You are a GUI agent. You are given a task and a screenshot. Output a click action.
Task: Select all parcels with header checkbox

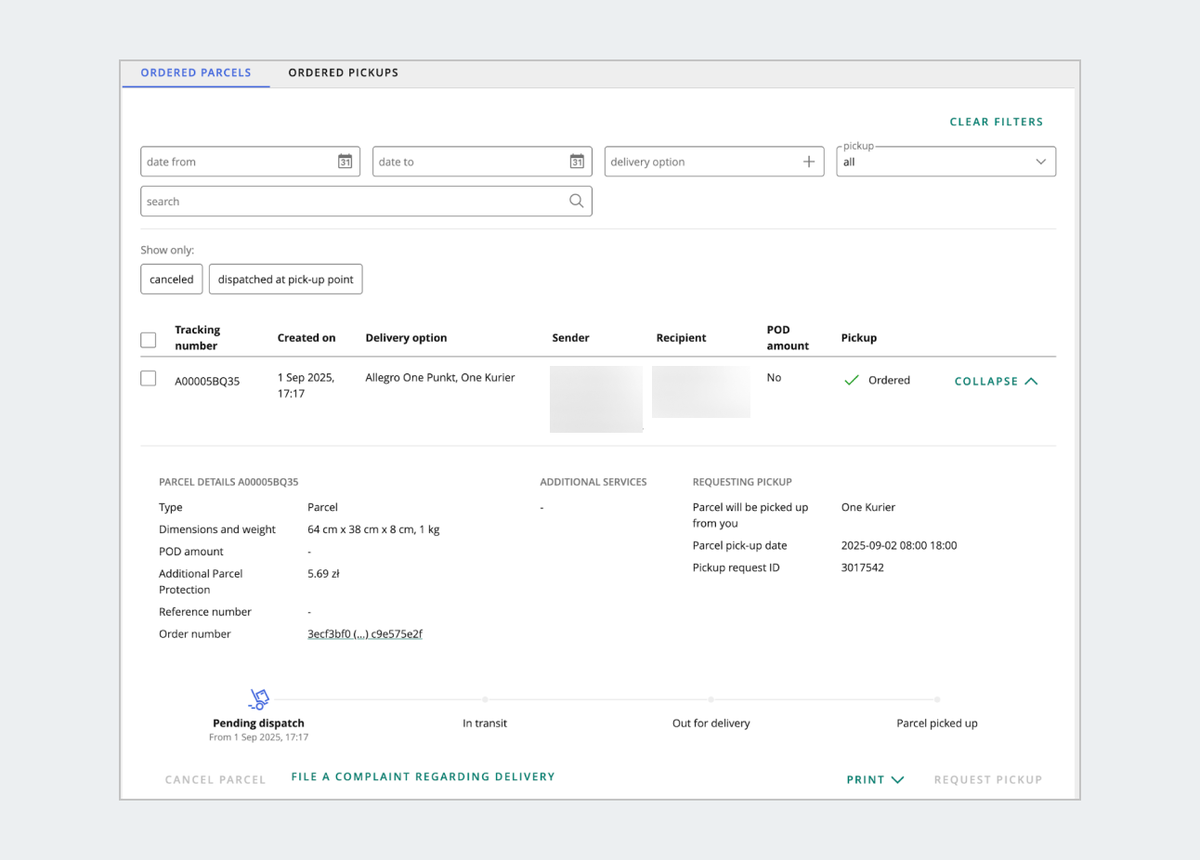point(148,340)
